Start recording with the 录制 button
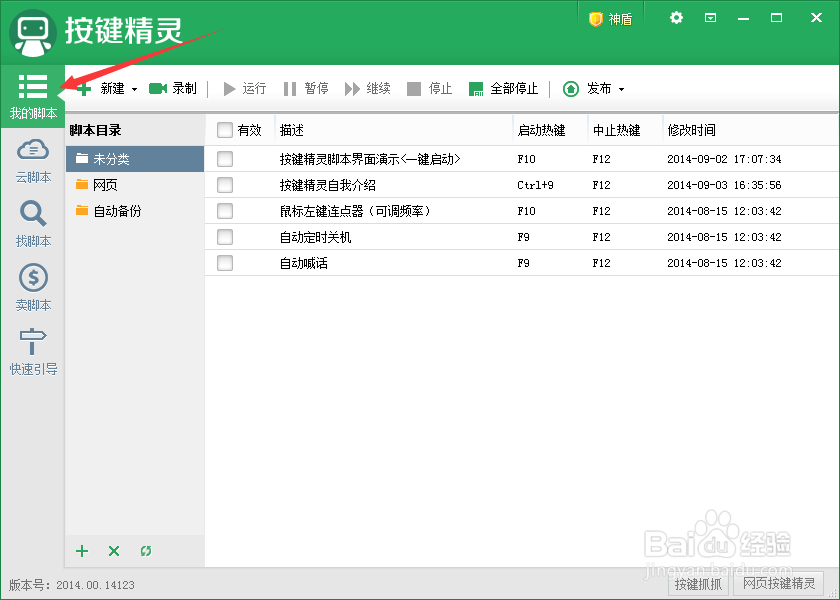This screenshot has height=600, width=840. point(172,88)
